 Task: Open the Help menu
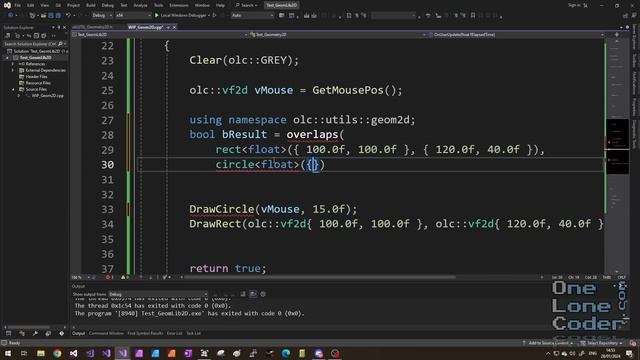click(x=220, y=5)
